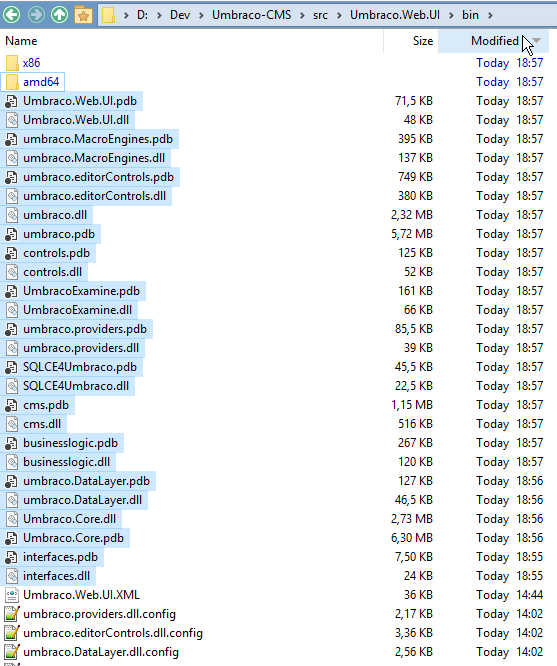Navigate to Umbraco-CMS in breadcrumb
557x666 pixels.
pyautogui.click(x=252, y=15)
